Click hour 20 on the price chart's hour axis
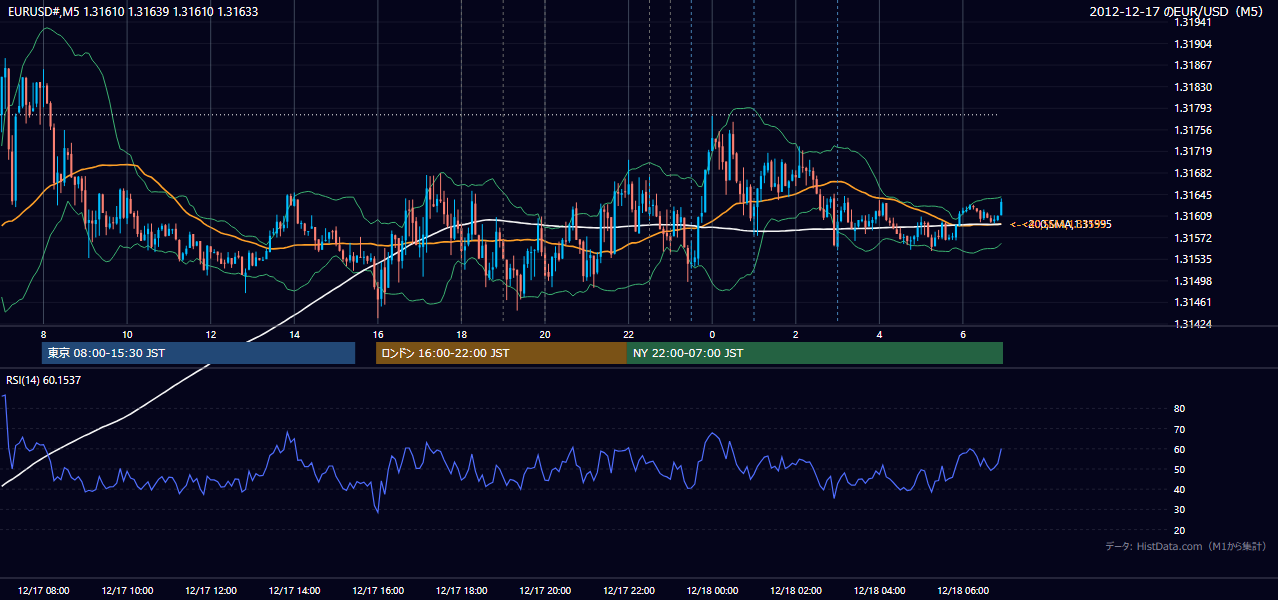 [545, 334]
